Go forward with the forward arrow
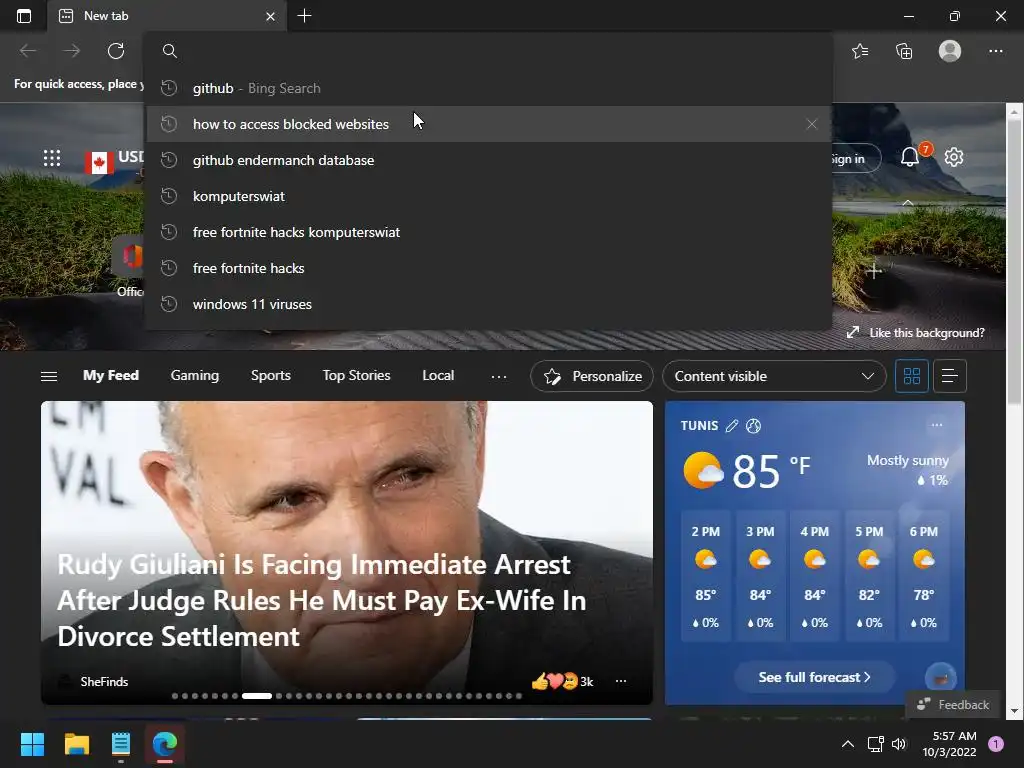This screenshot has width=1024, height=768. coord(72,51)
